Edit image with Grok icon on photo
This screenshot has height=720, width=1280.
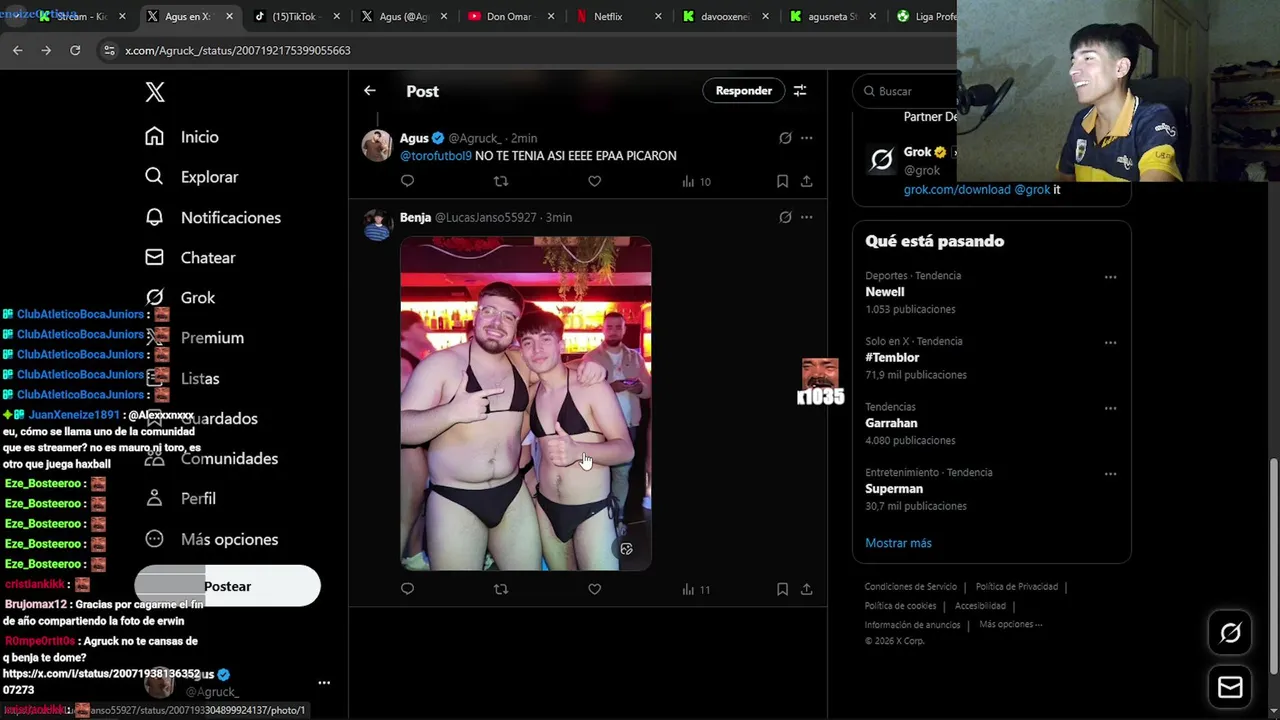[x=626, y=549]
